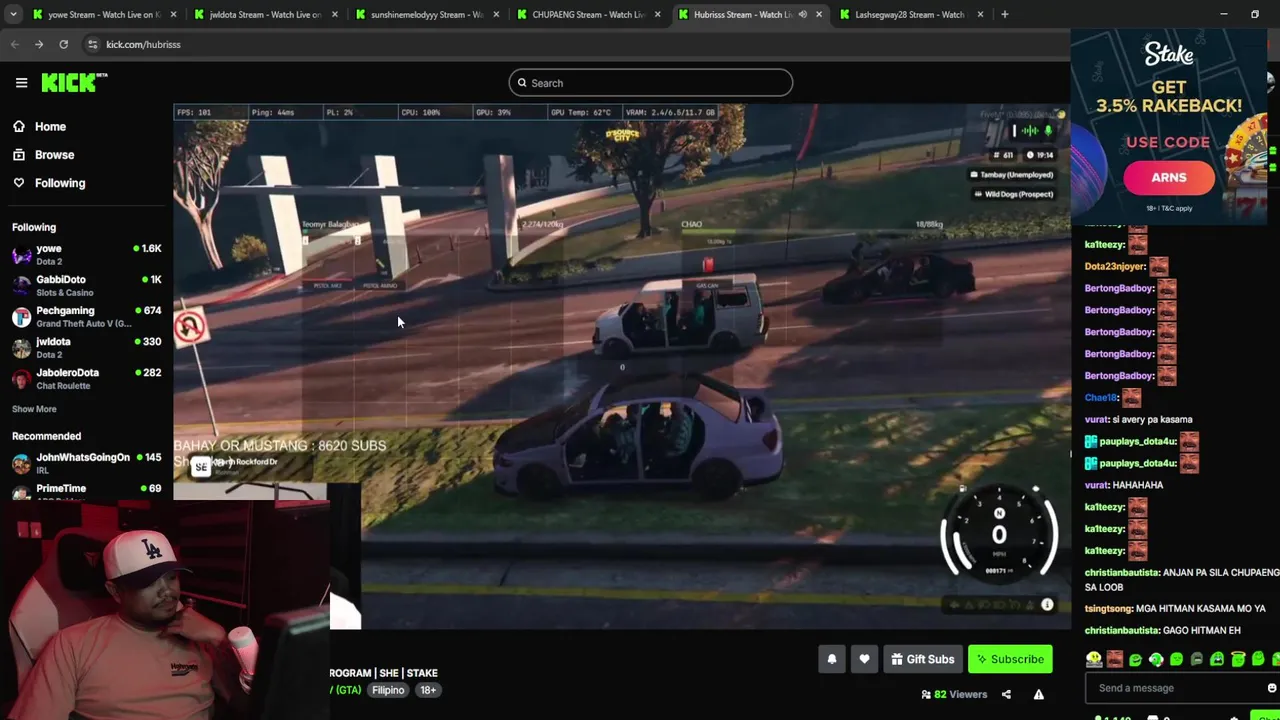Click the info icon on video player
This screenshot has width=1280, height=720.
pyautogui.click(x=1047, y=605)
